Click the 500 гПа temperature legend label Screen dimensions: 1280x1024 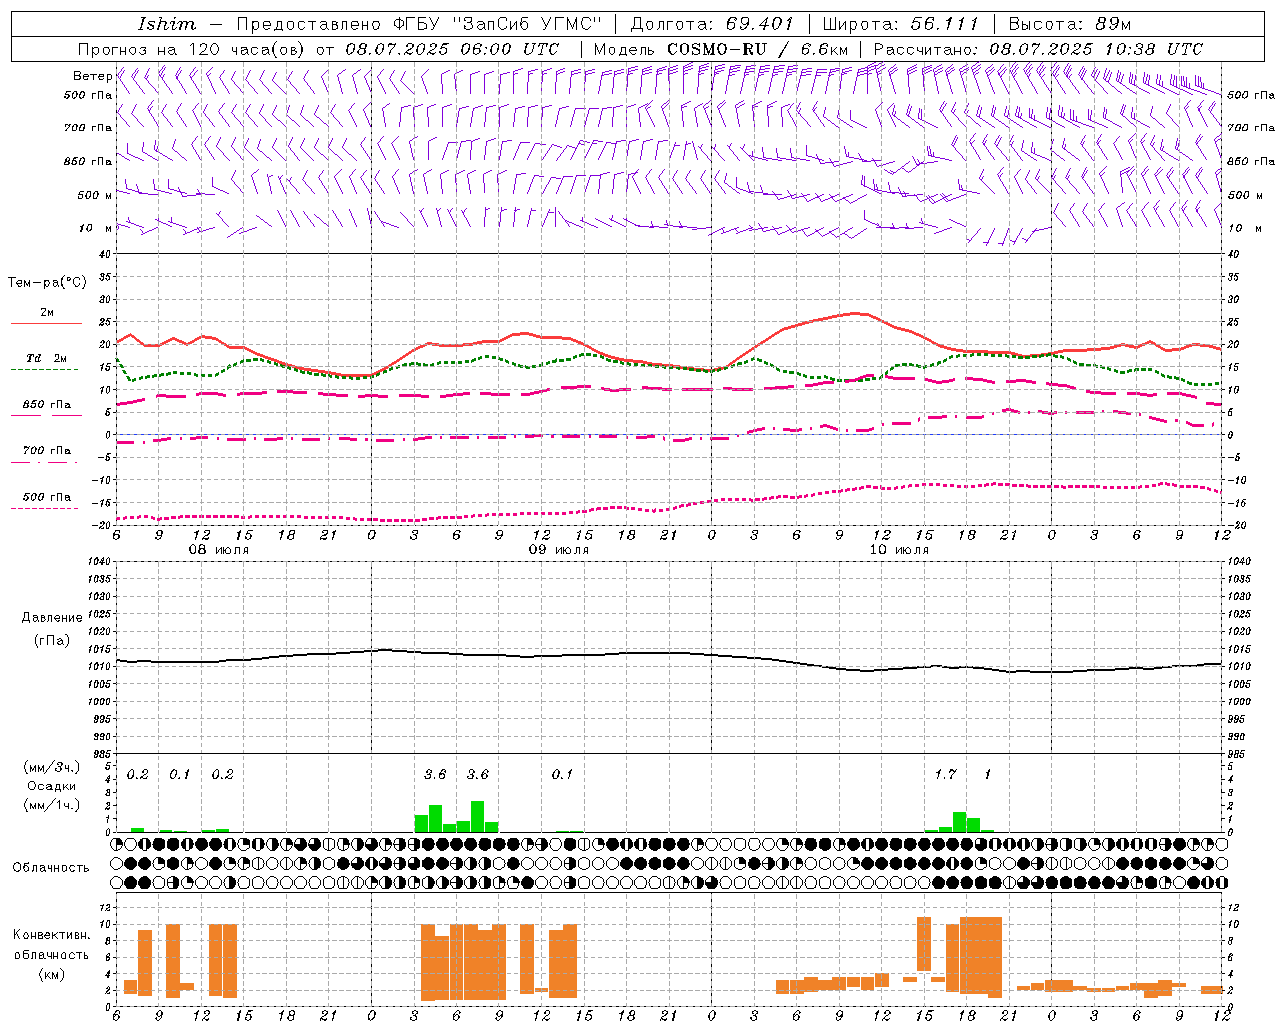[47, 497]
